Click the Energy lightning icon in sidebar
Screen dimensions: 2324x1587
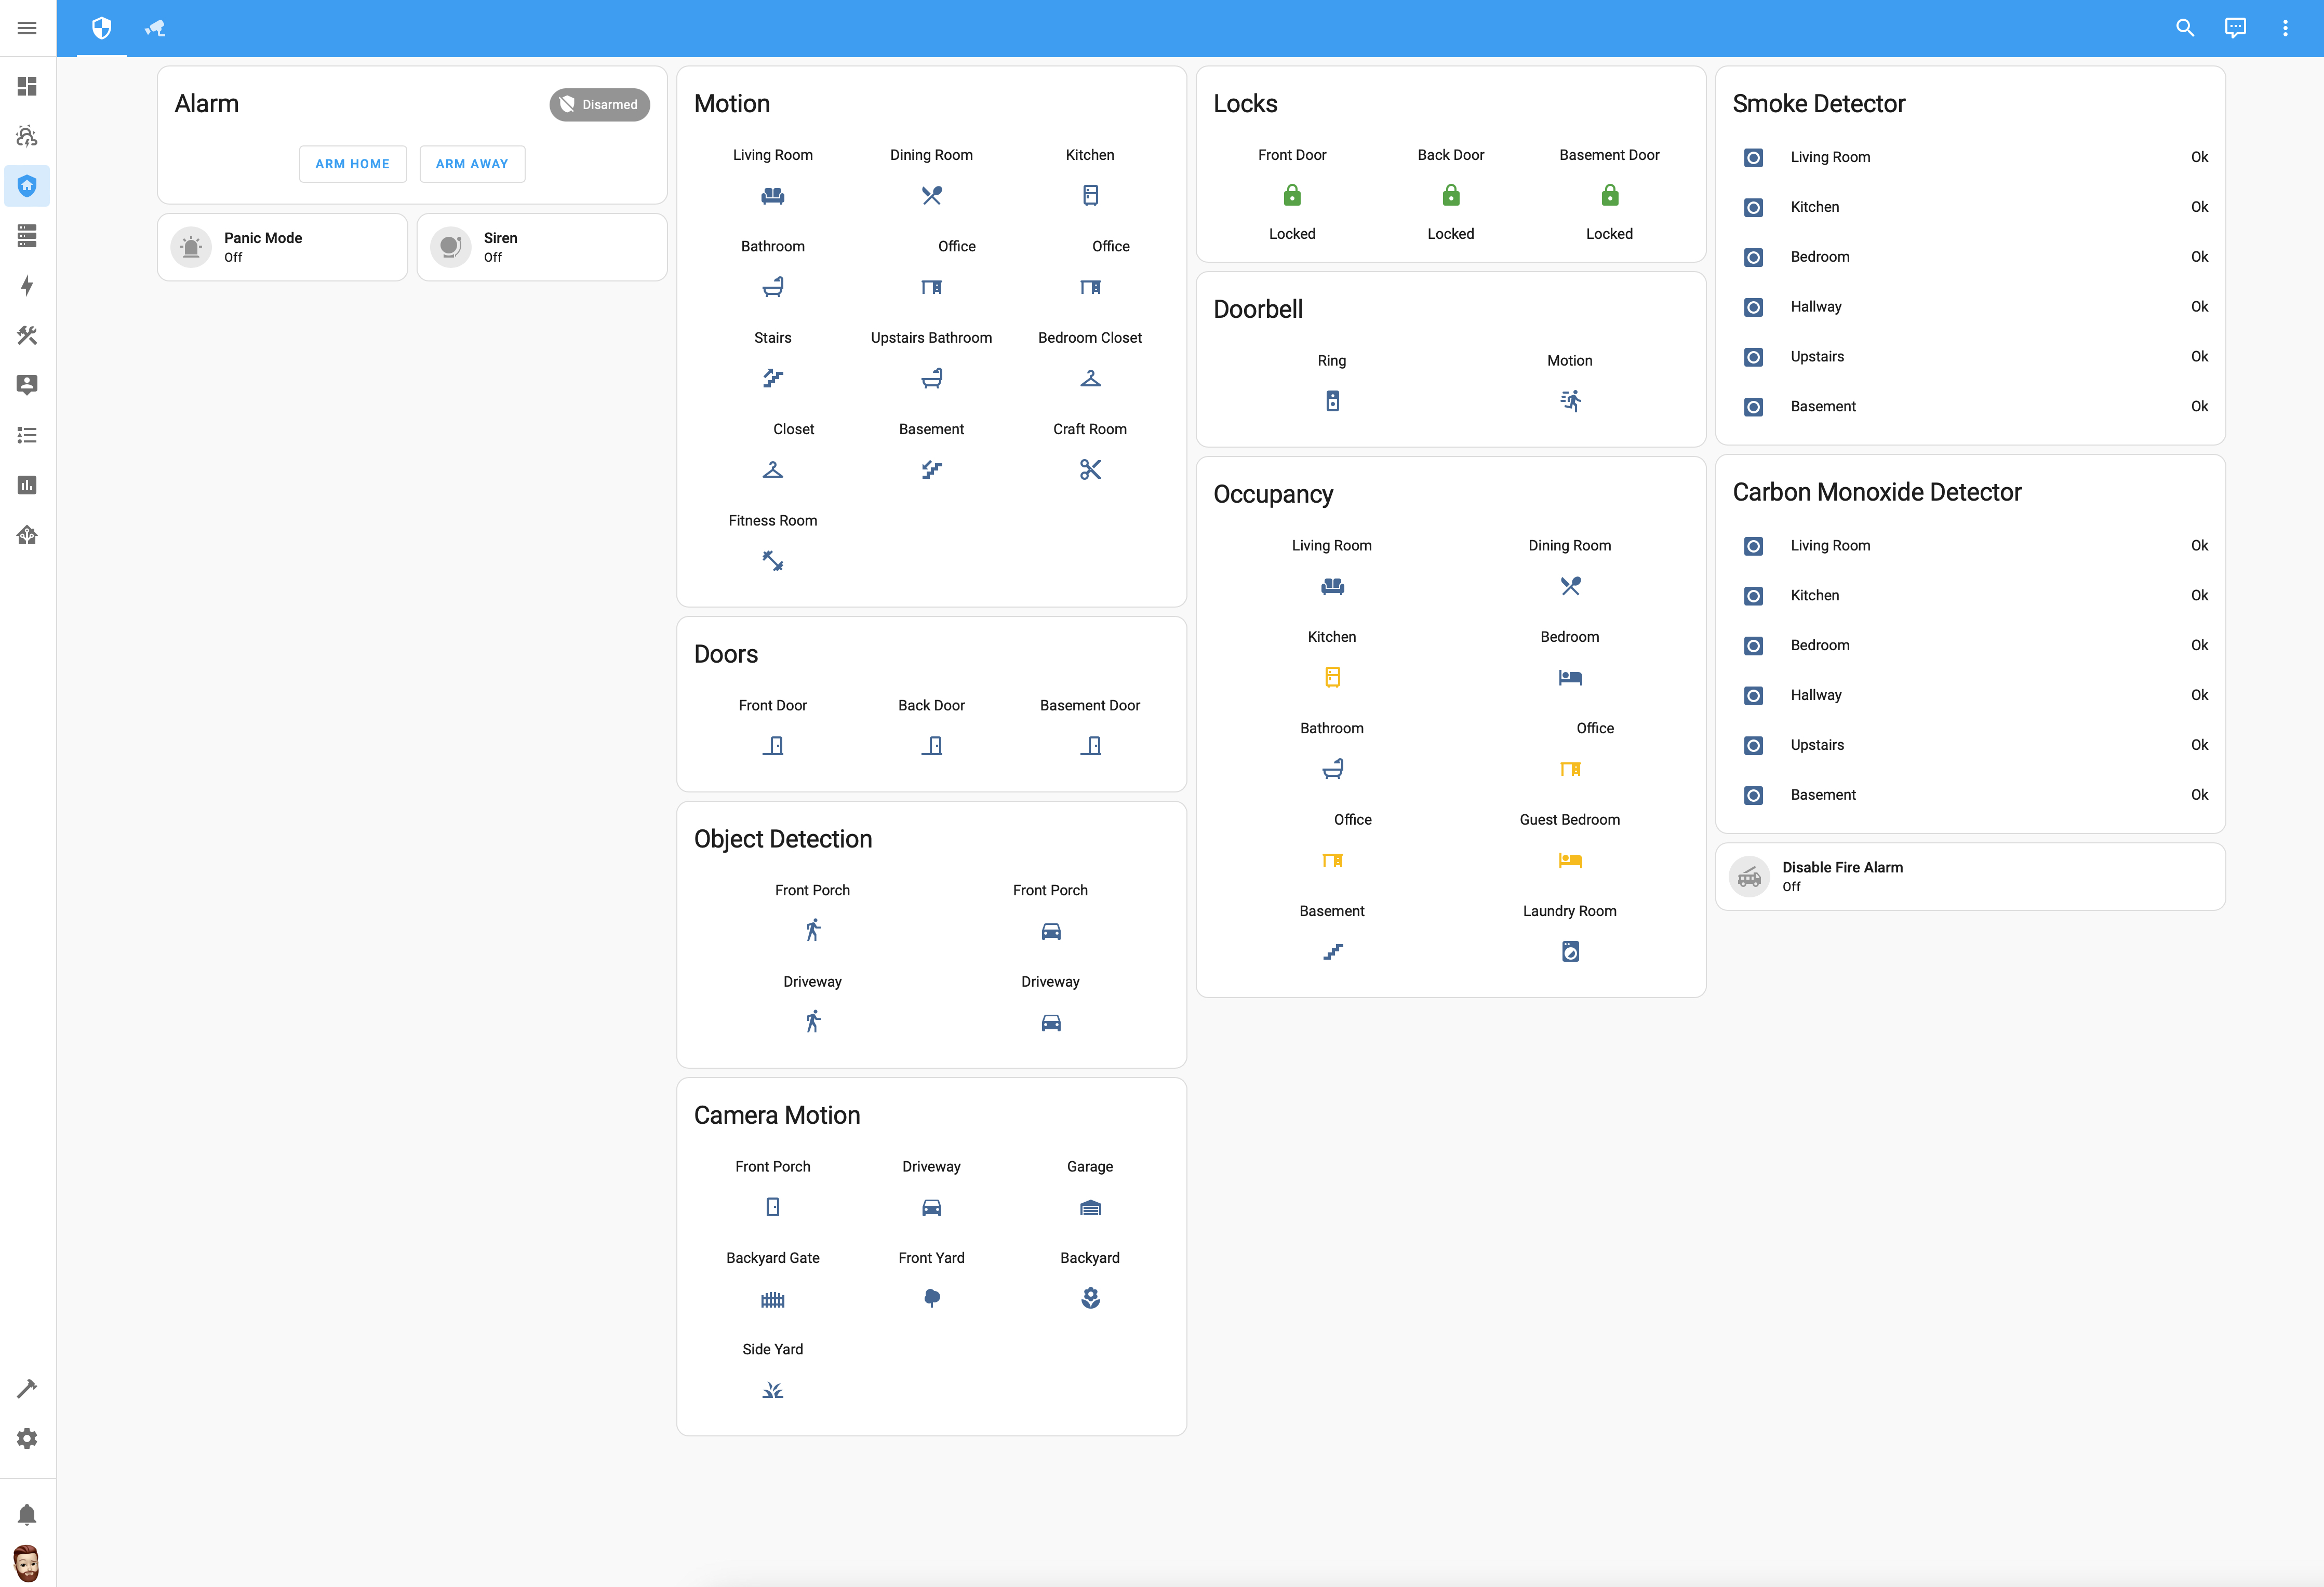(x=27, y=286)
